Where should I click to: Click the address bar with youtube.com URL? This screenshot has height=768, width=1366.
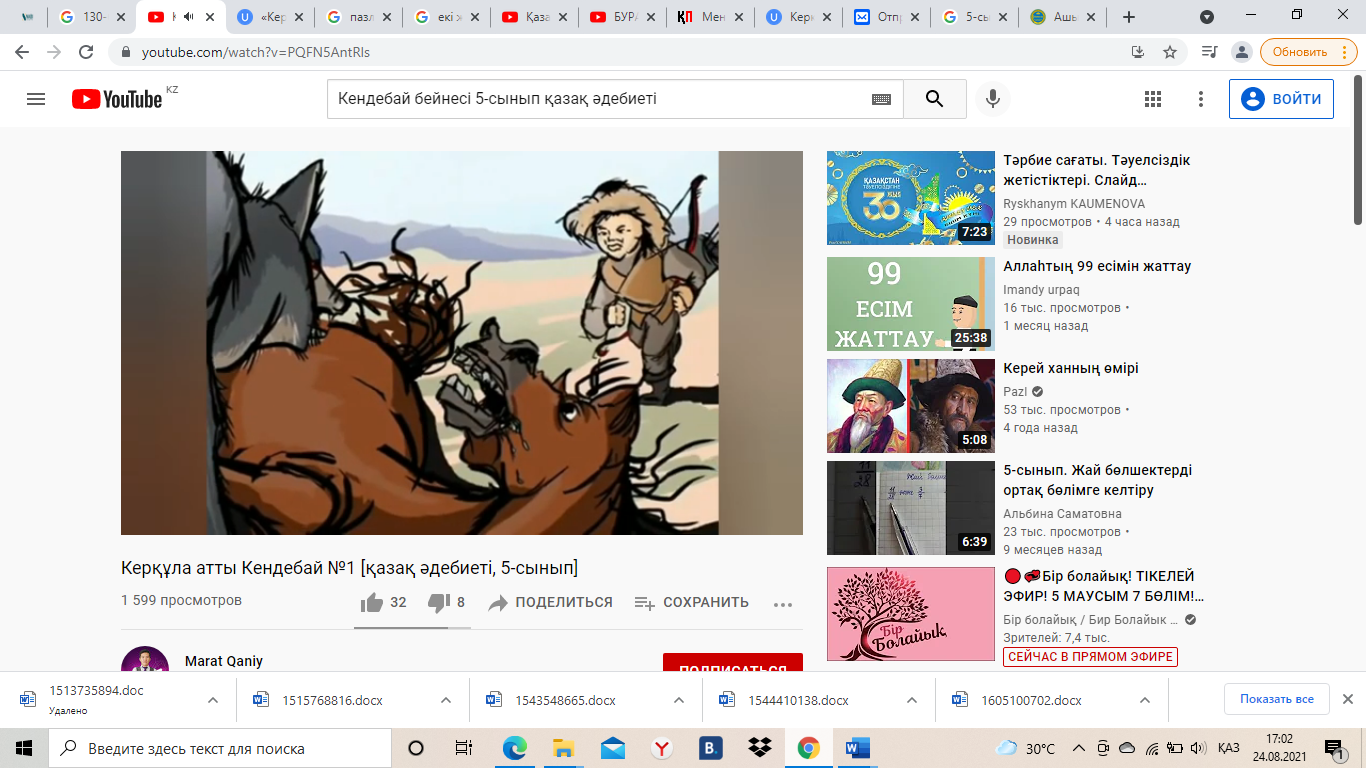pyautogui.click(x=620, y=52)
